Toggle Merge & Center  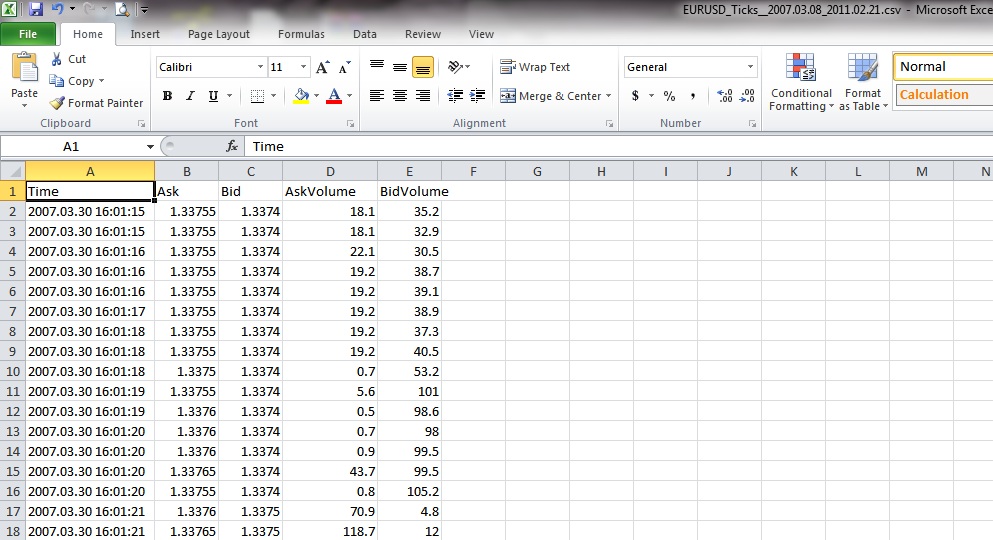point(550,96)
